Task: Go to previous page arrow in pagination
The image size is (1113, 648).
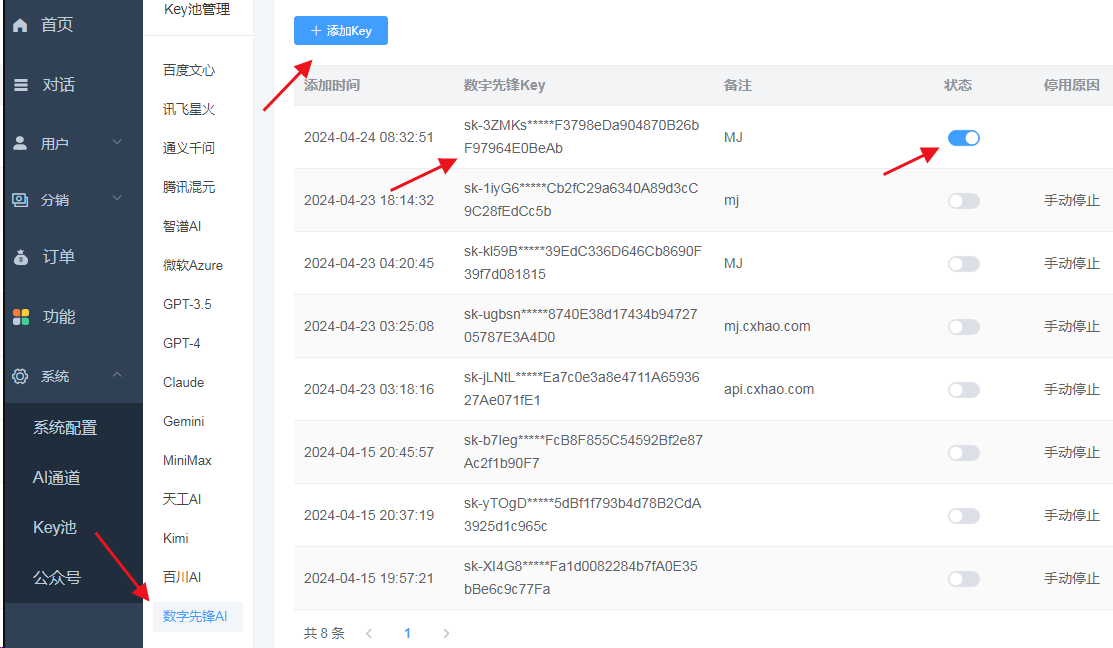Action: click(369, 633)
